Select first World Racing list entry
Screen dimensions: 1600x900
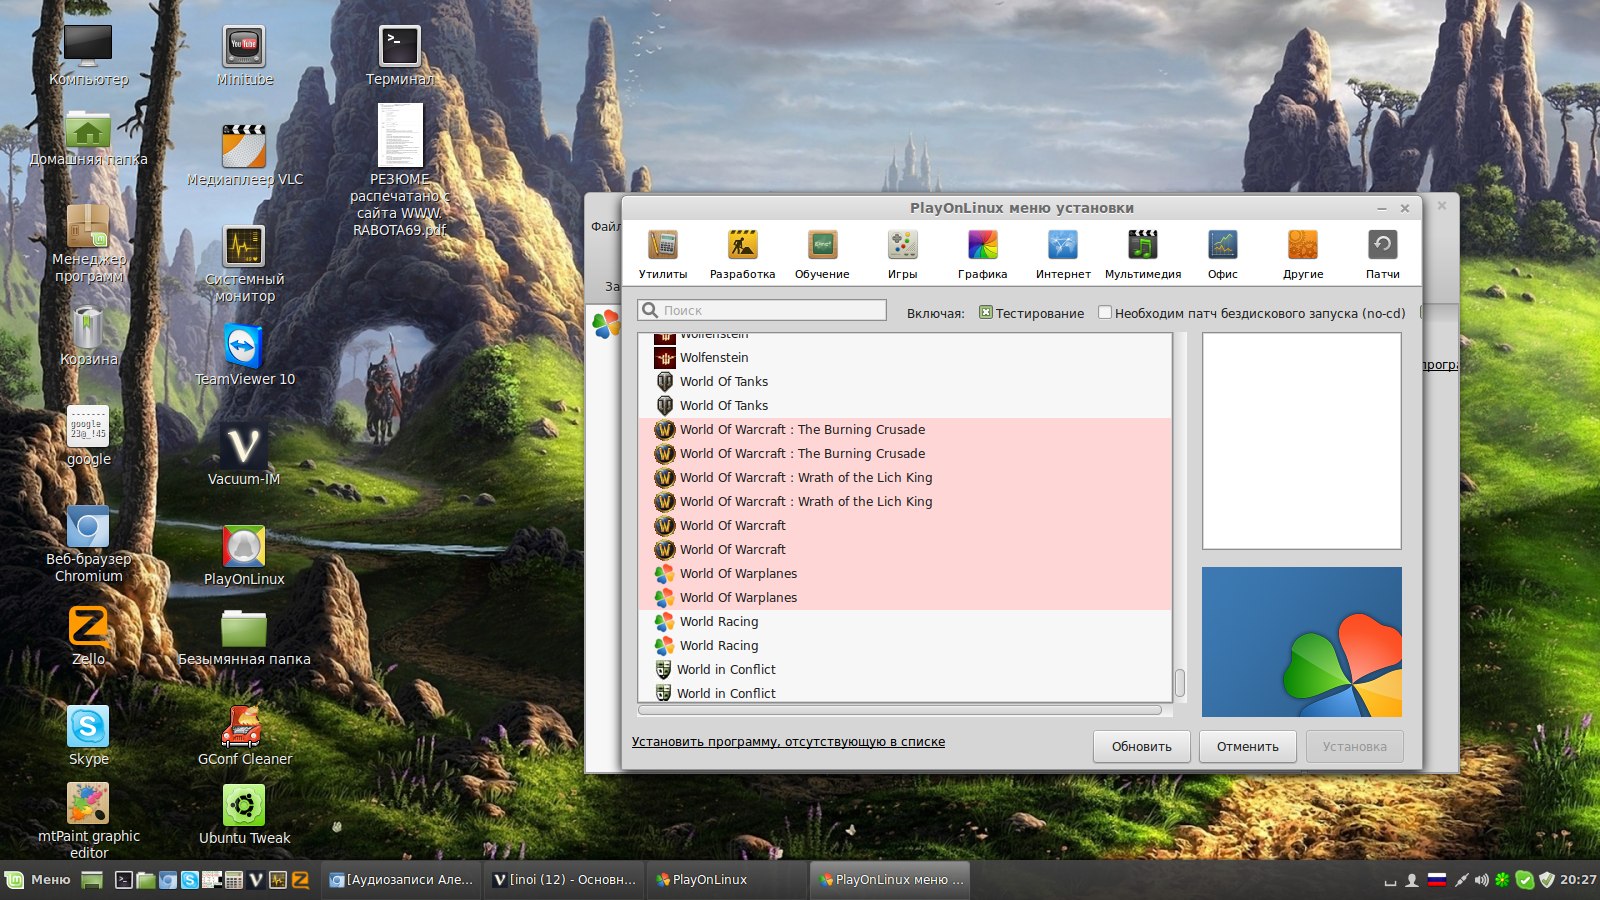(719, 622)
